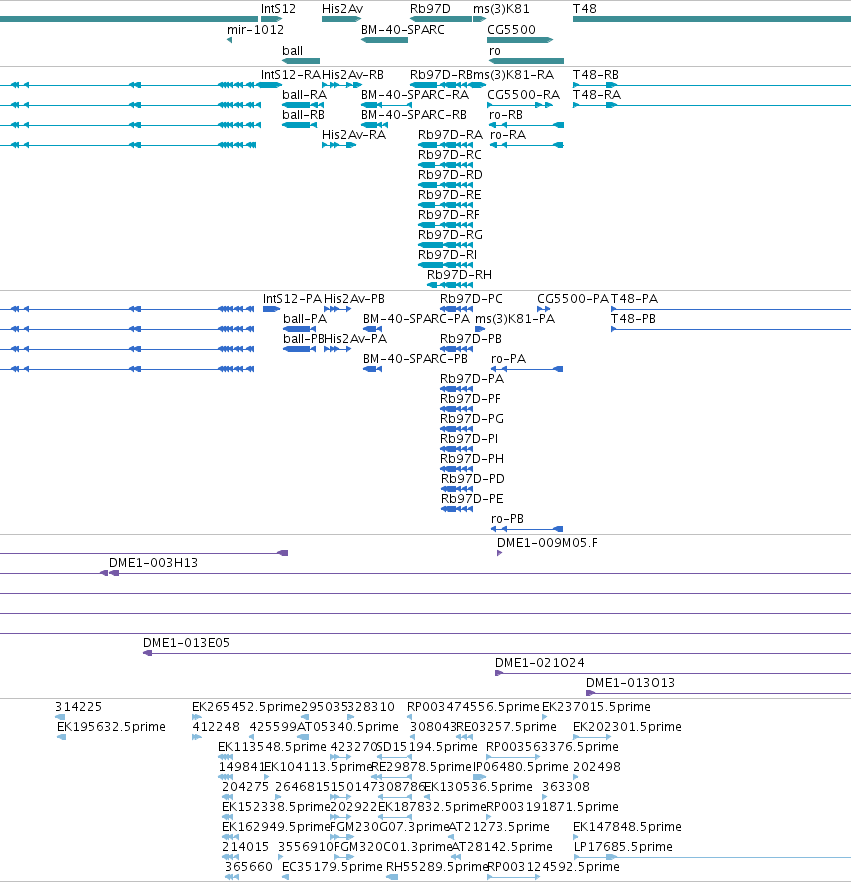The image size is (851, 882).
Task: Click protein label IntS12-PA
Action: 292,299
